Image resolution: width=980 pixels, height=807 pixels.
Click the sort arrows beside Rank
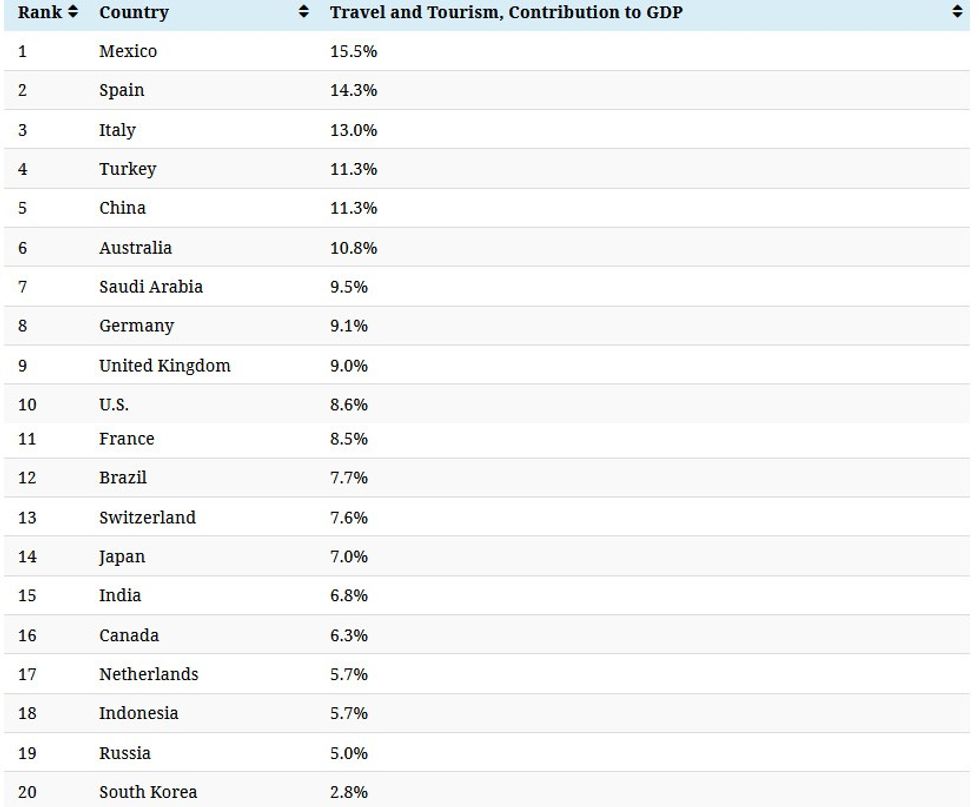73,13
